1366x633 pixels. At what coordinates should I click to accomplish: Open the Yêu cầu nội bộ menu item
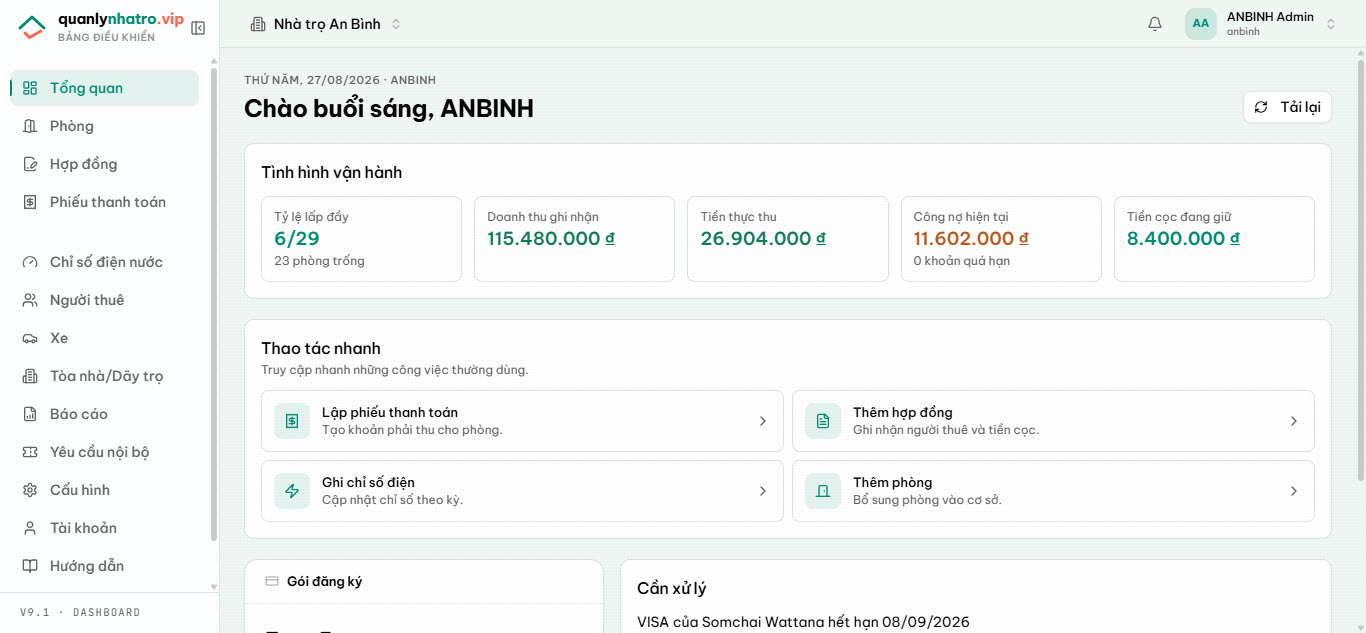pos(104,452)
